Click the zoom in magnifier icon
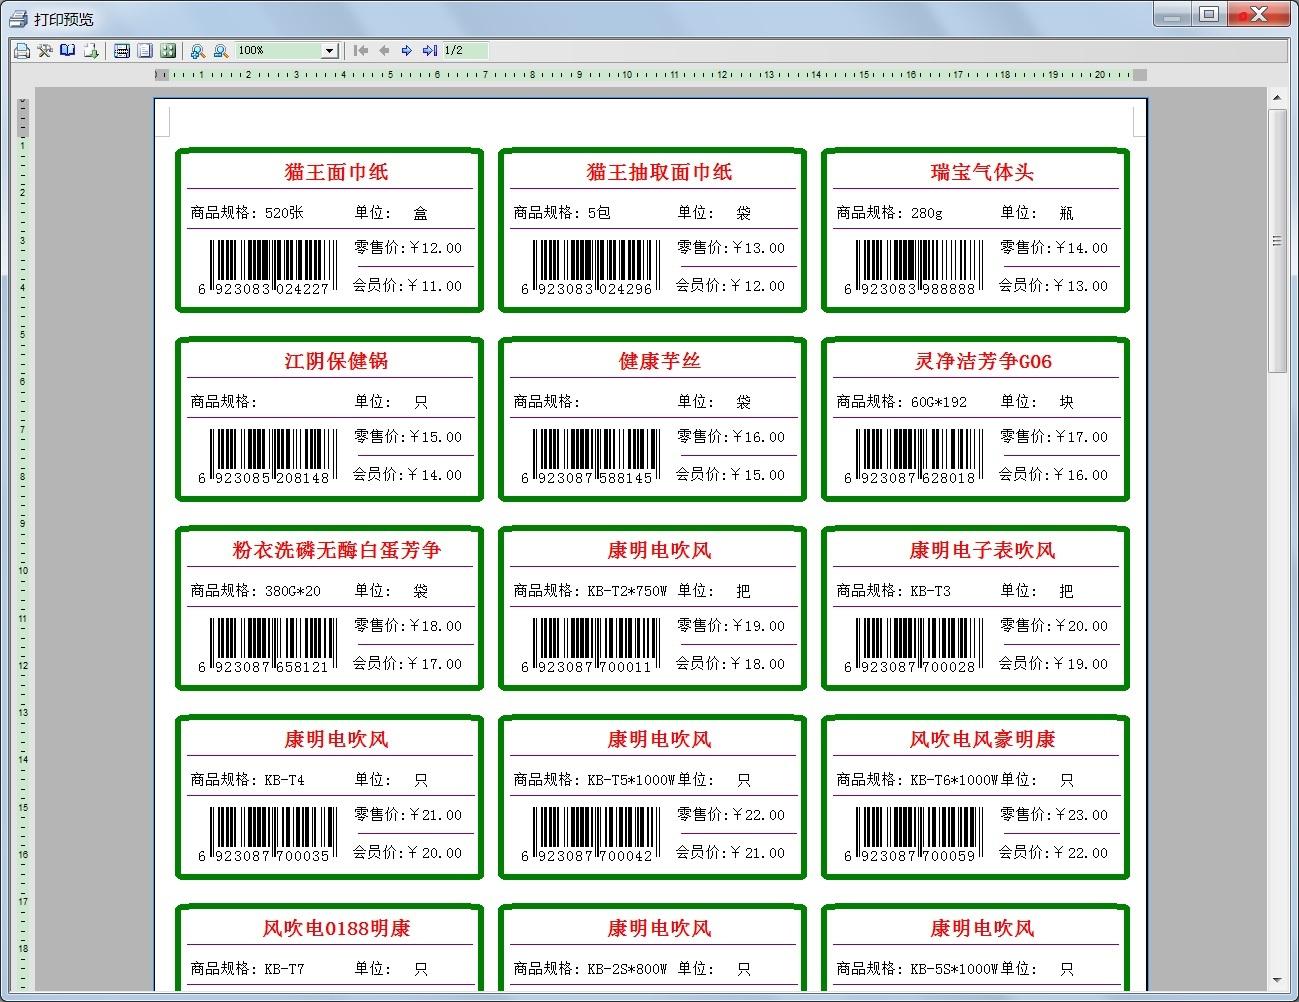Image resolution: width=1299 pixels, height=1002 pixels. pos(198,50)
